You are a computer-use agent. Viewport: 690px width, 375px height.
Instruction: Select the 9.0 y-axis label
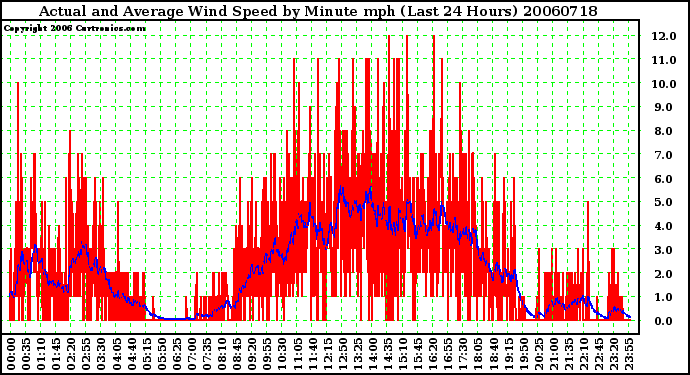[x=664, y=107]
